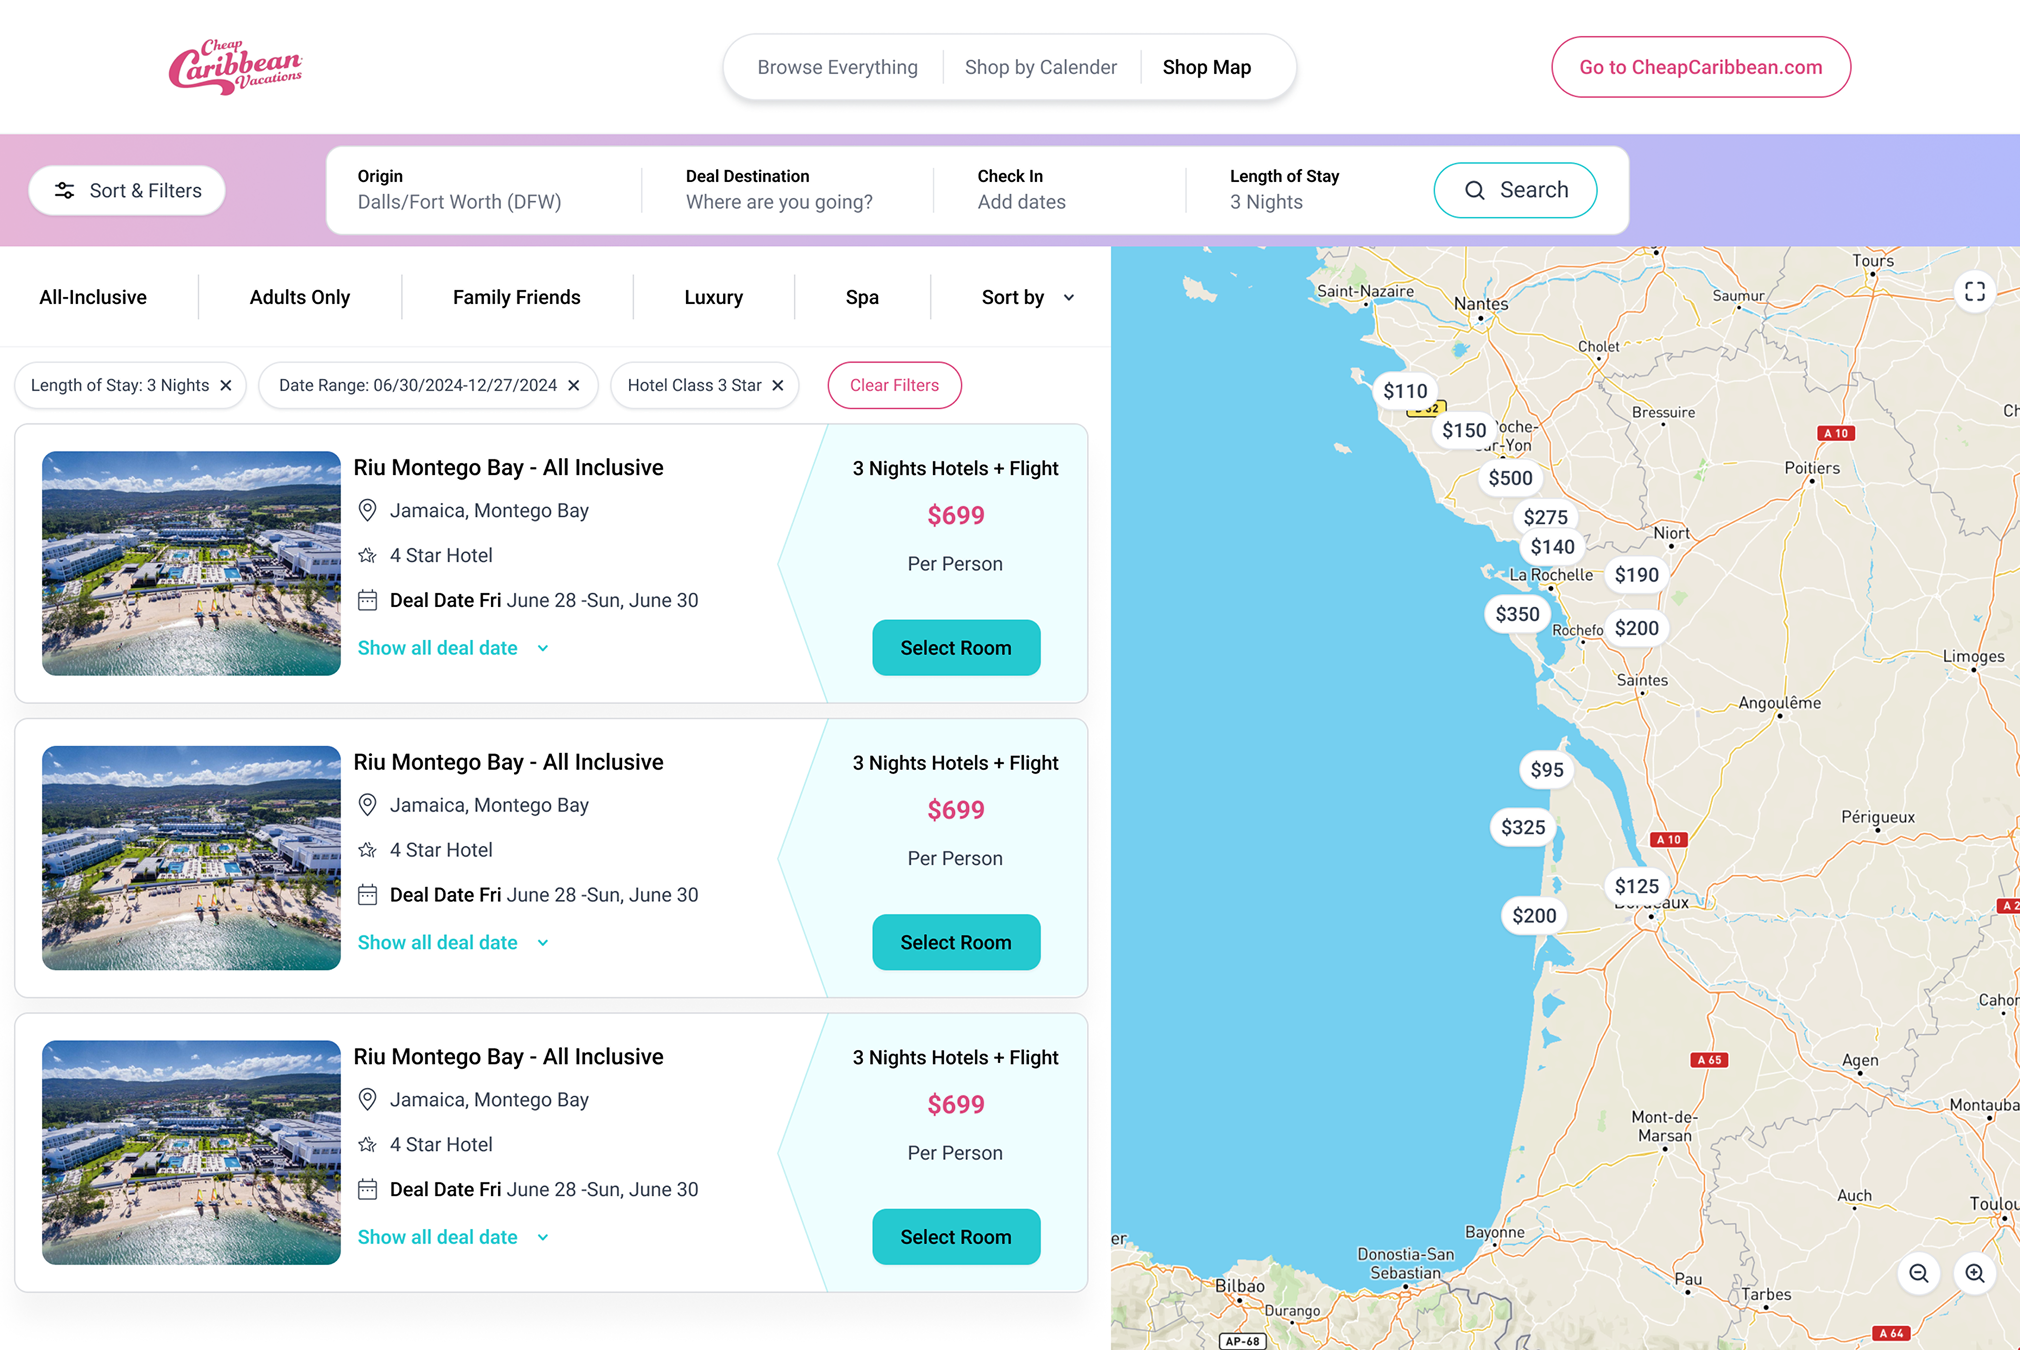Open the $95 map price marker
Image resolution: width=2020 pixels, height=1350 pixels.
pyautogui.click(x=1546, y=769)
